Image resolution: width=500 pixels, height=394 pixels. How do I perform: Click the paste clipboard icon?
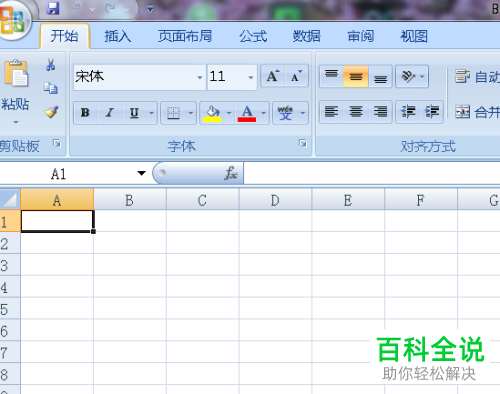(x=16, y=73)
